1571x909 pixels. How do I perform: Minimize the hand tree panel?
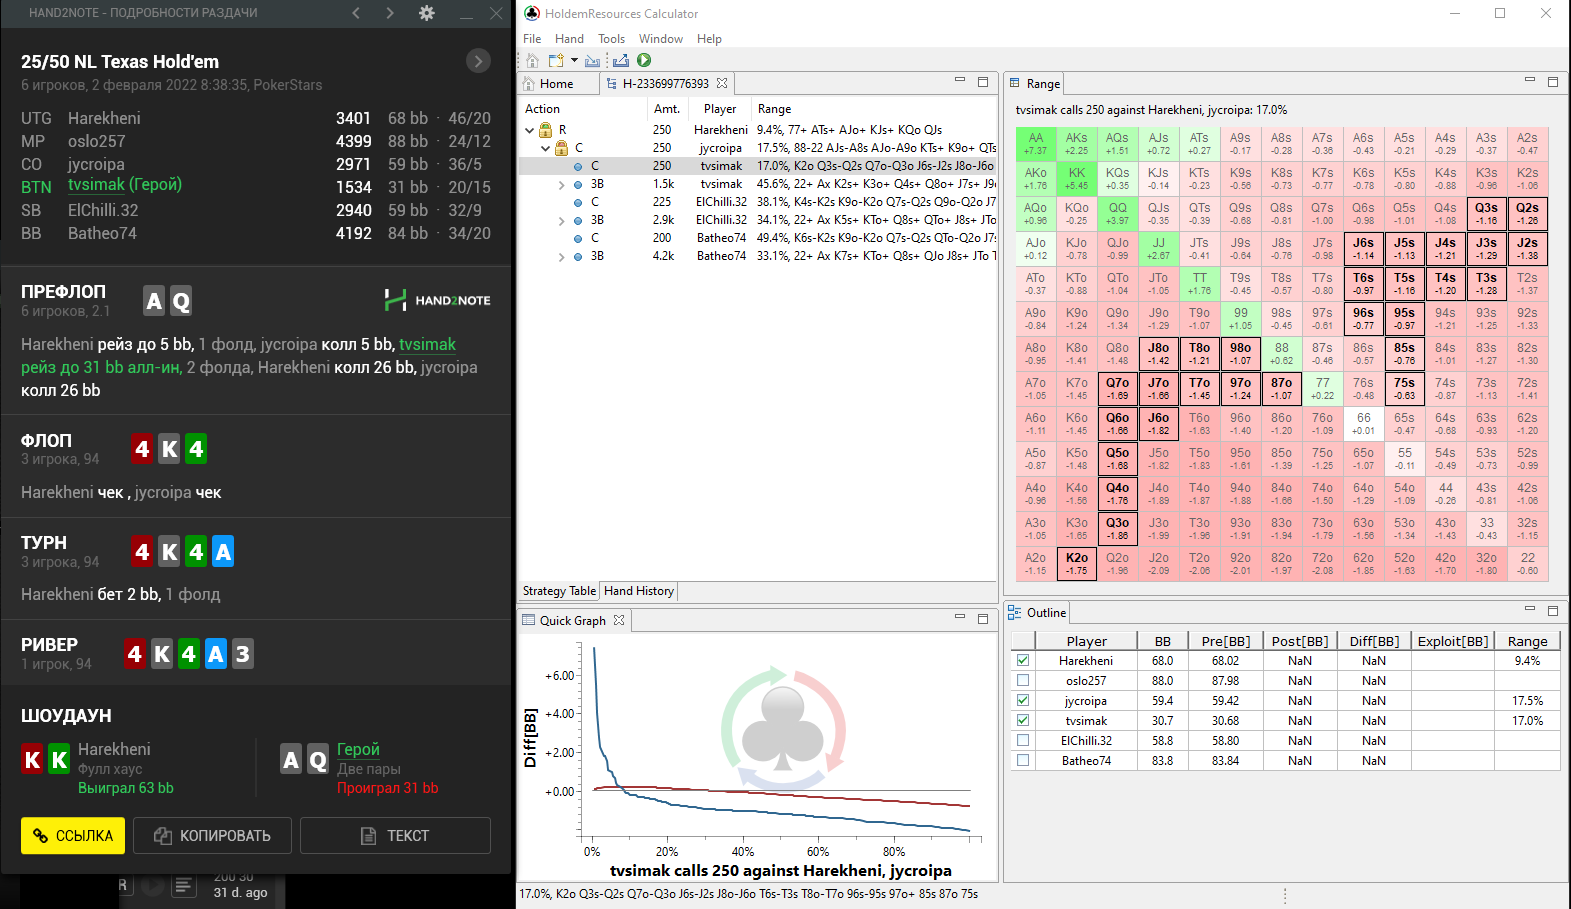tap(960, 80)
